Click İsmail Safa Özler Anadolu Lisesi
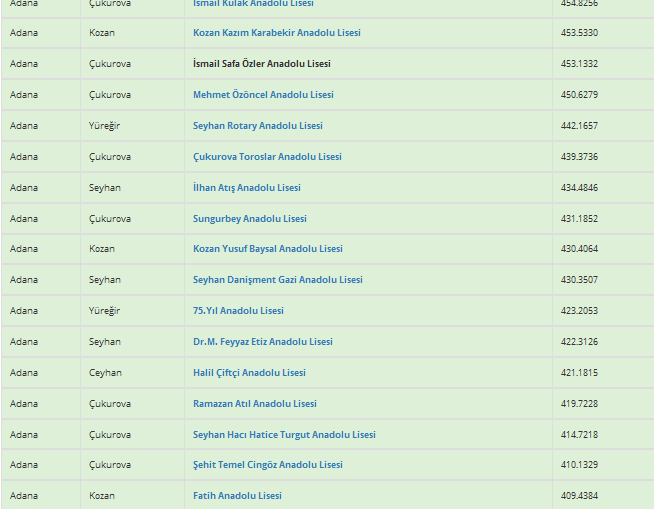The image size is (654, 509). point(261,64)
